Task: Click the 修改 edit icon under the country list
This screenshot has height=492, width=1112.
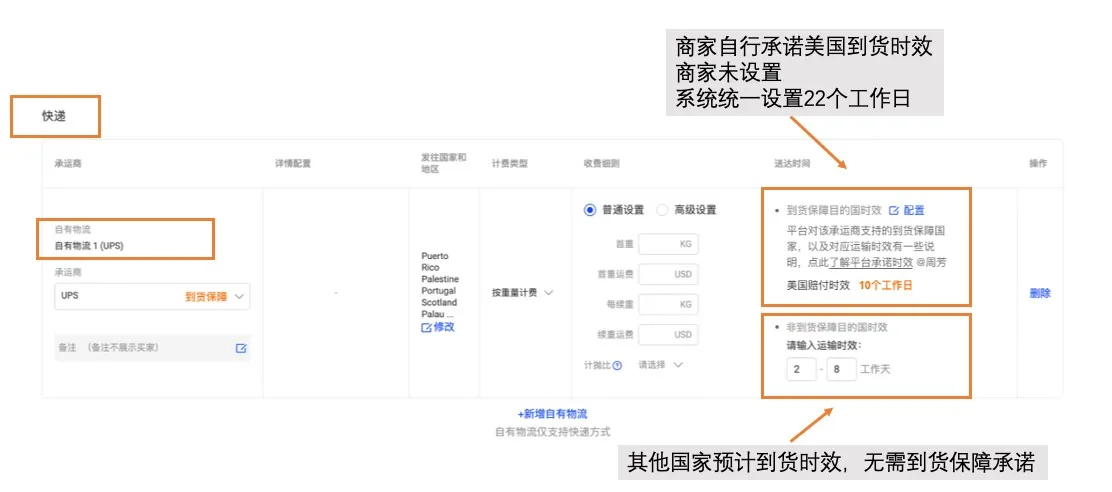Action: (427, 327)
